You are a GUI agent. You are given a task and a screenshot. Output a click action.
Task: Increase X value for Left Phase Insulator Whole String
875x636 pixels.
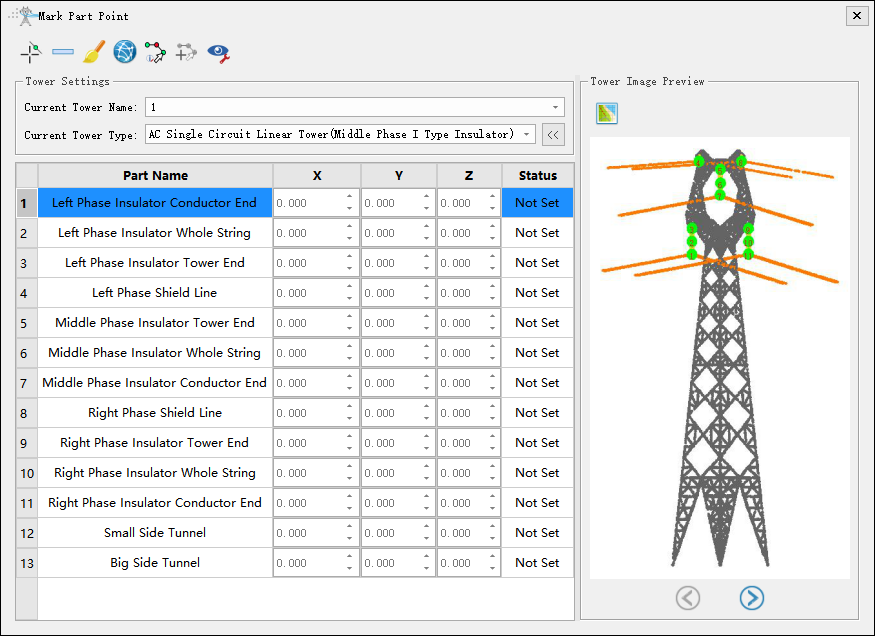349,227
